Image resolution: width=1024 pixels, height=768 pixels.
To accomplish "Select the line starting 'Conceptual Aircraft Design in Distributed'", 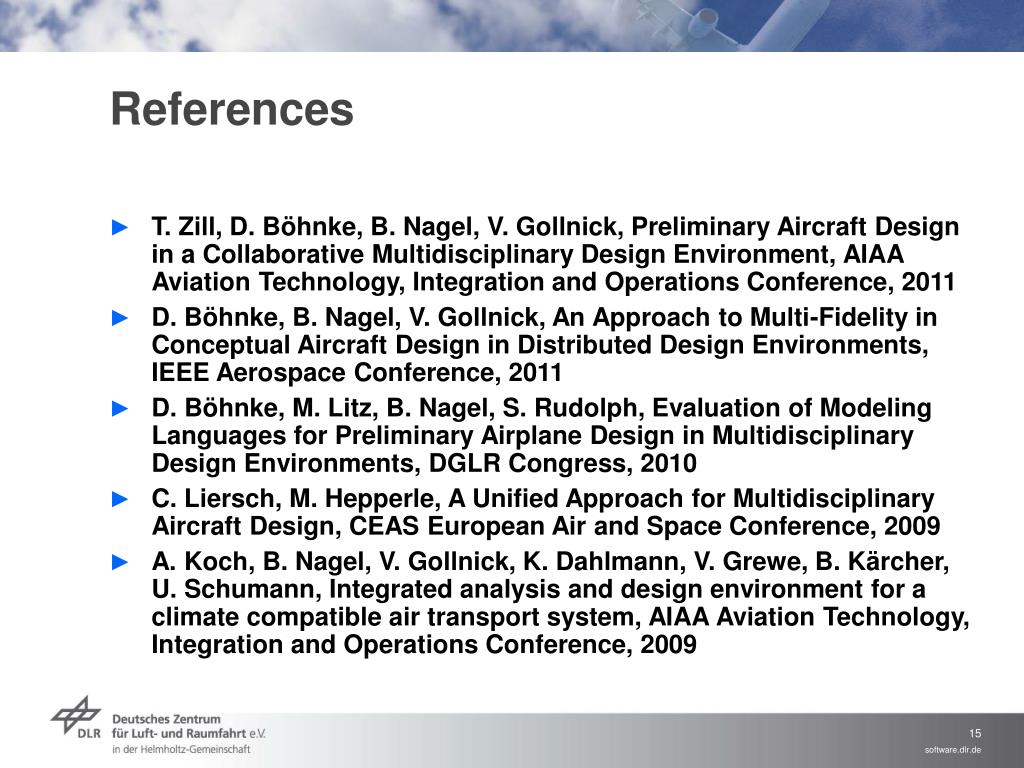I will [540, 345].
